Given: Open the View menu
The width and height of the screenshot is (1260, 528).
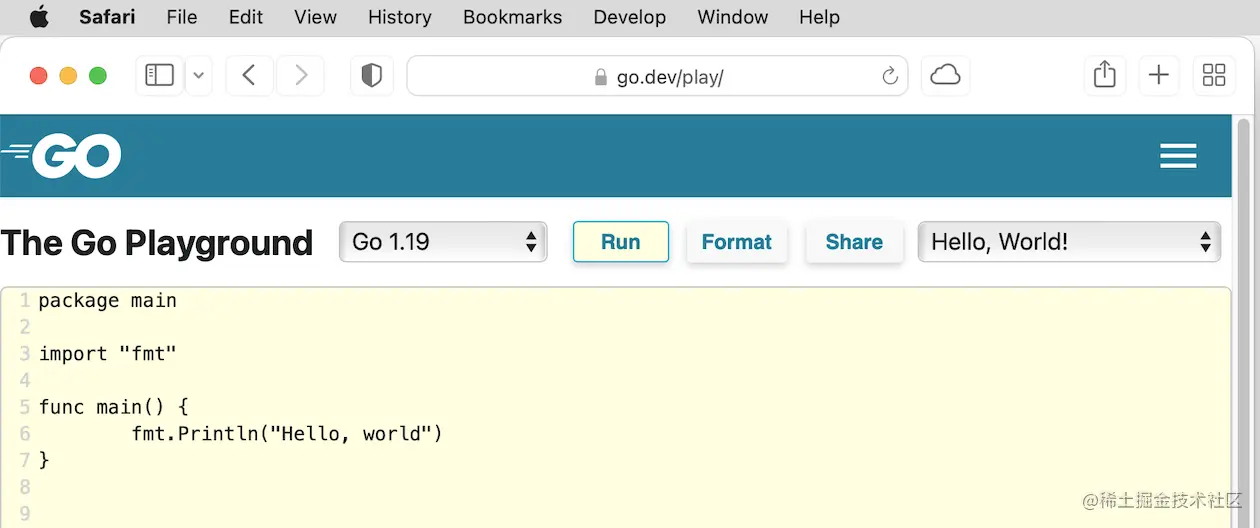Looking at the screenshot, I should click(316, 17).
